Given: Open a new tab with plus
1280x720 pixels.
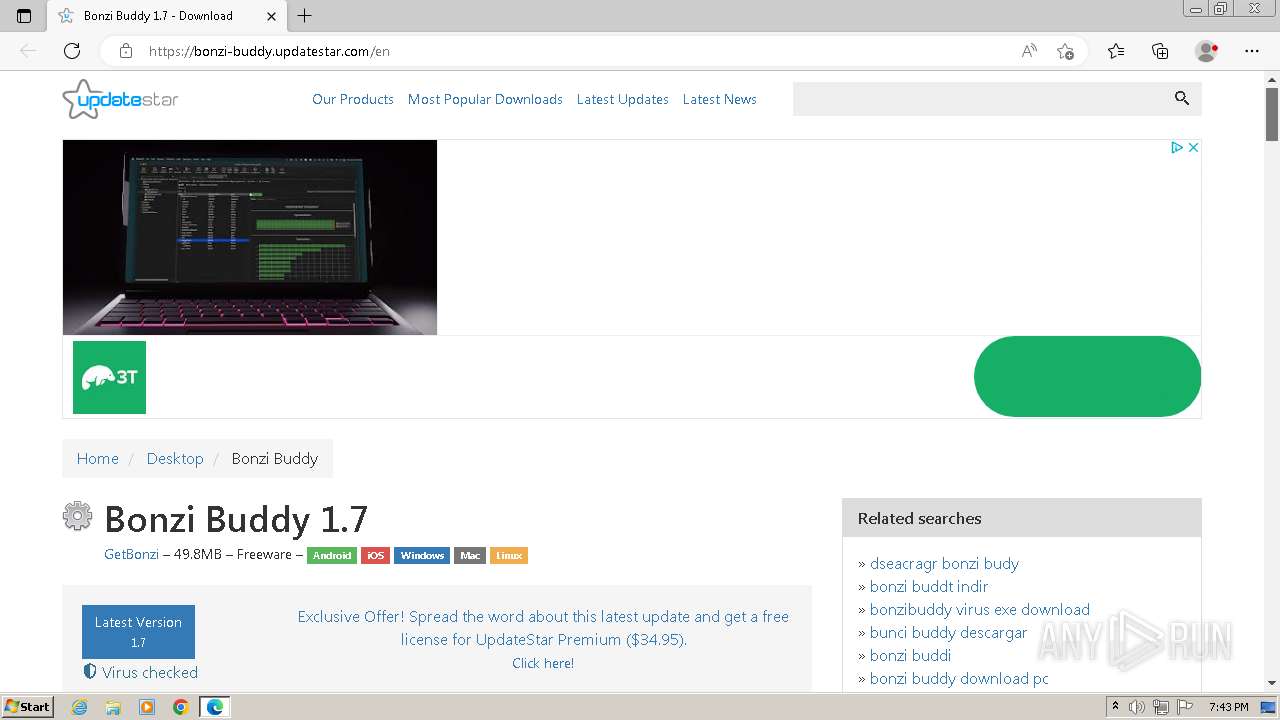Looking at the screenshot, I should click(x=305, y=16).
